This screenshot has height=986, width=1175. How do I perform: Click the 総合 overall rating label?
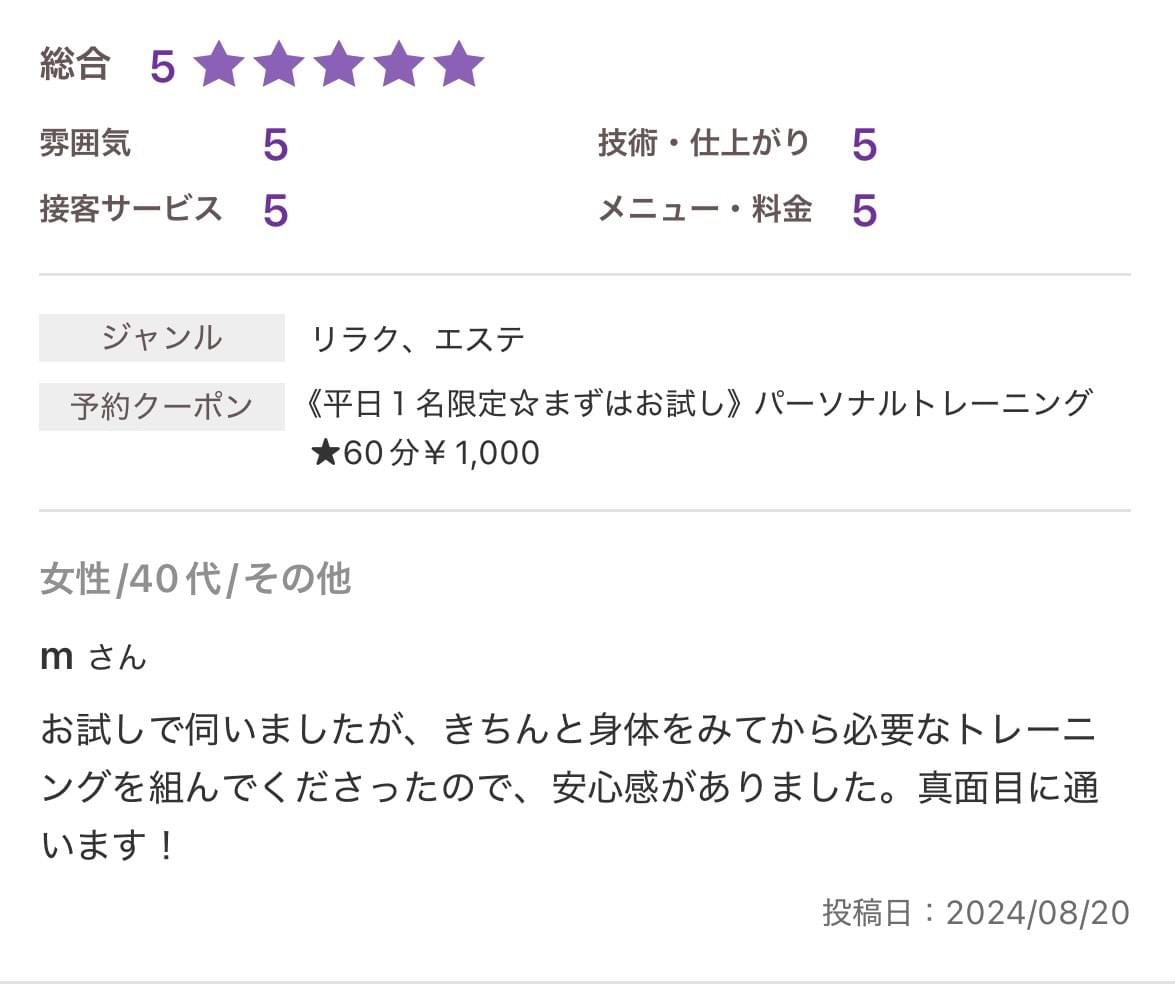tap(75, 65)
